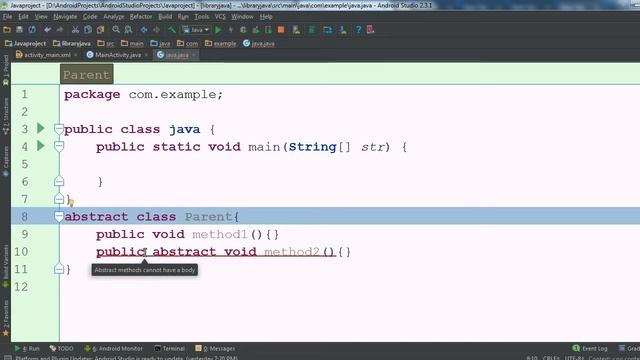Open the Project tool window from the left sidebar
This screenshot has height=360, width=640.
[x=5, y=70]
